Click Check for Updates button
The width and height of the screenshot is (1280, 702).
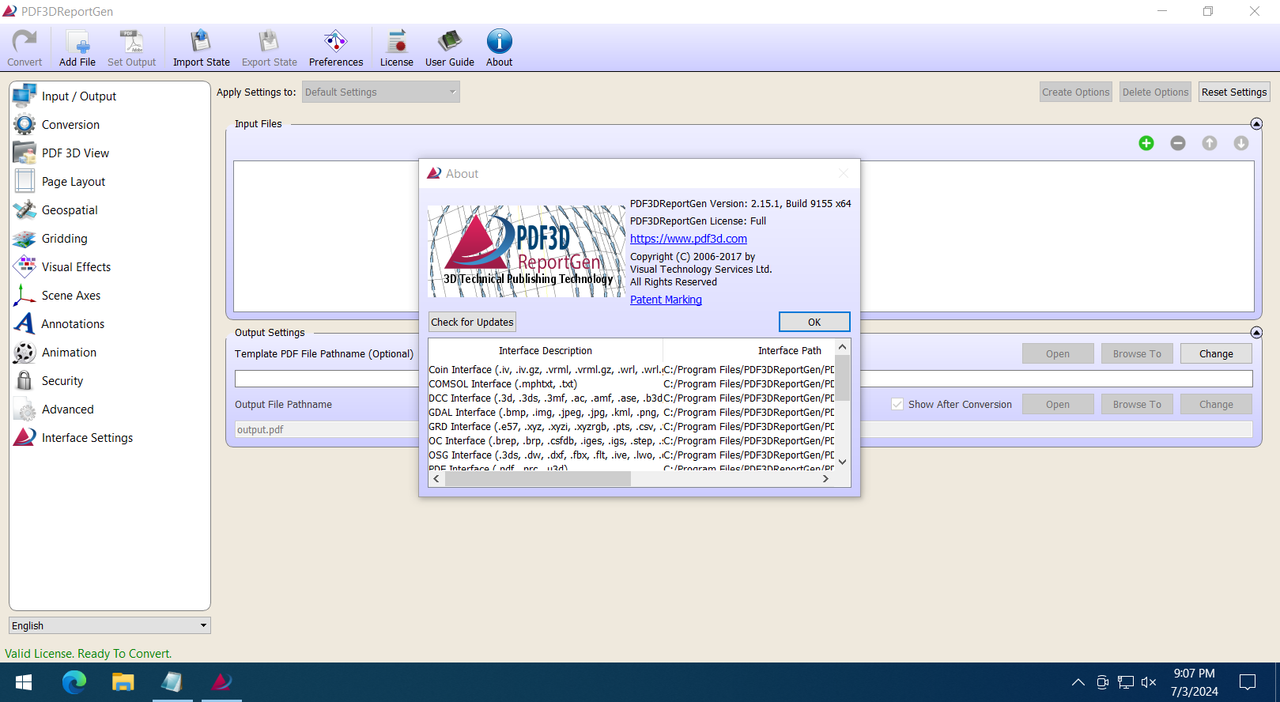click(472, 322)
